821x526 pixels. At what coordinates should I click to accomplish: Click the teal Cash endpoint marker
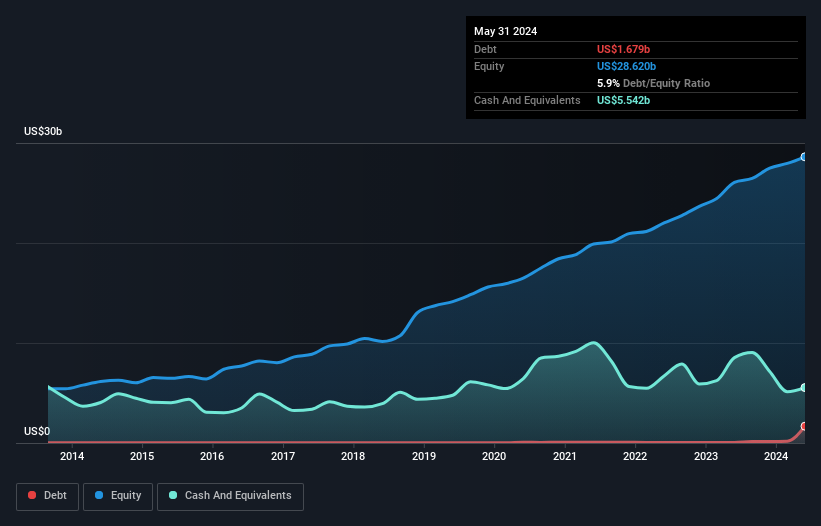tap(804, 388)
